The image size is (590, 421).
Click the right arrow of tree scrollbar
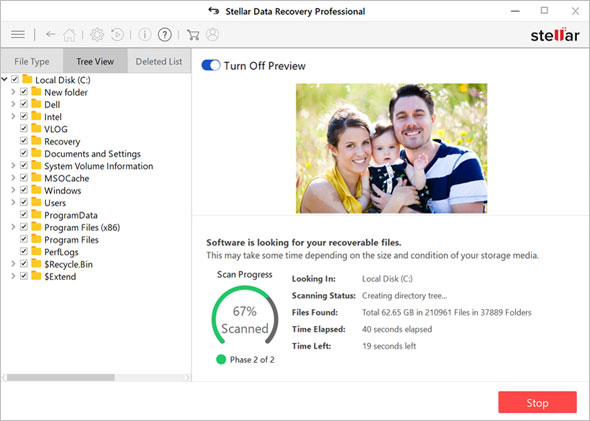point(187,377)
